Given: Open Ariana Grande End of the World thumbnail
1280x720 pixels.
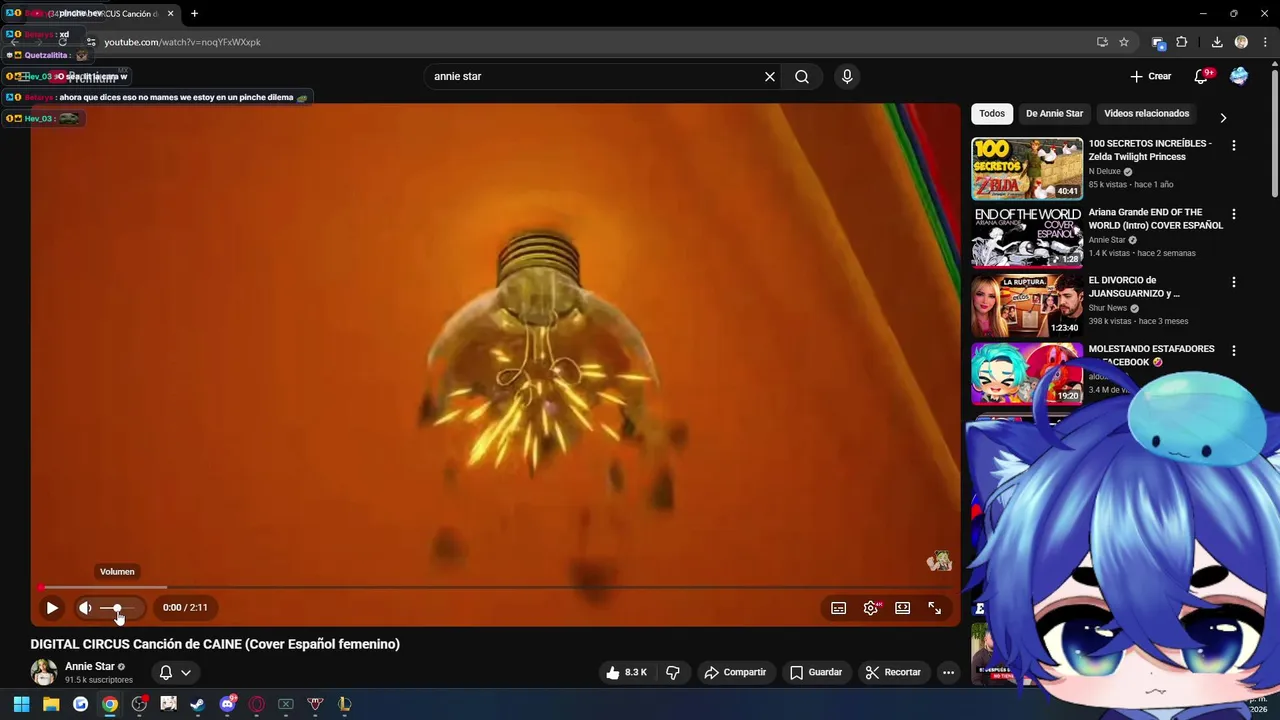Looking at the screenshot, I should point(1027,237).
